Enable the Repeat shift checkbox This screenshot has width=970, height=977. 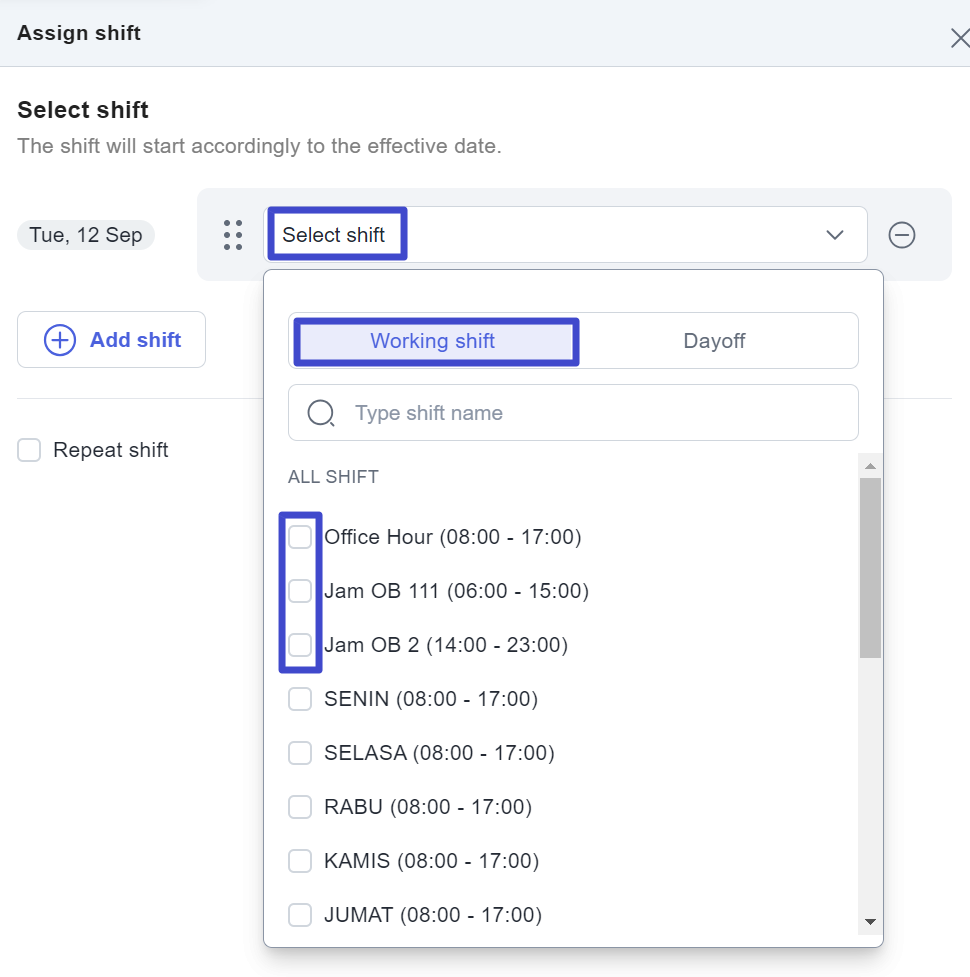(30, 450)
